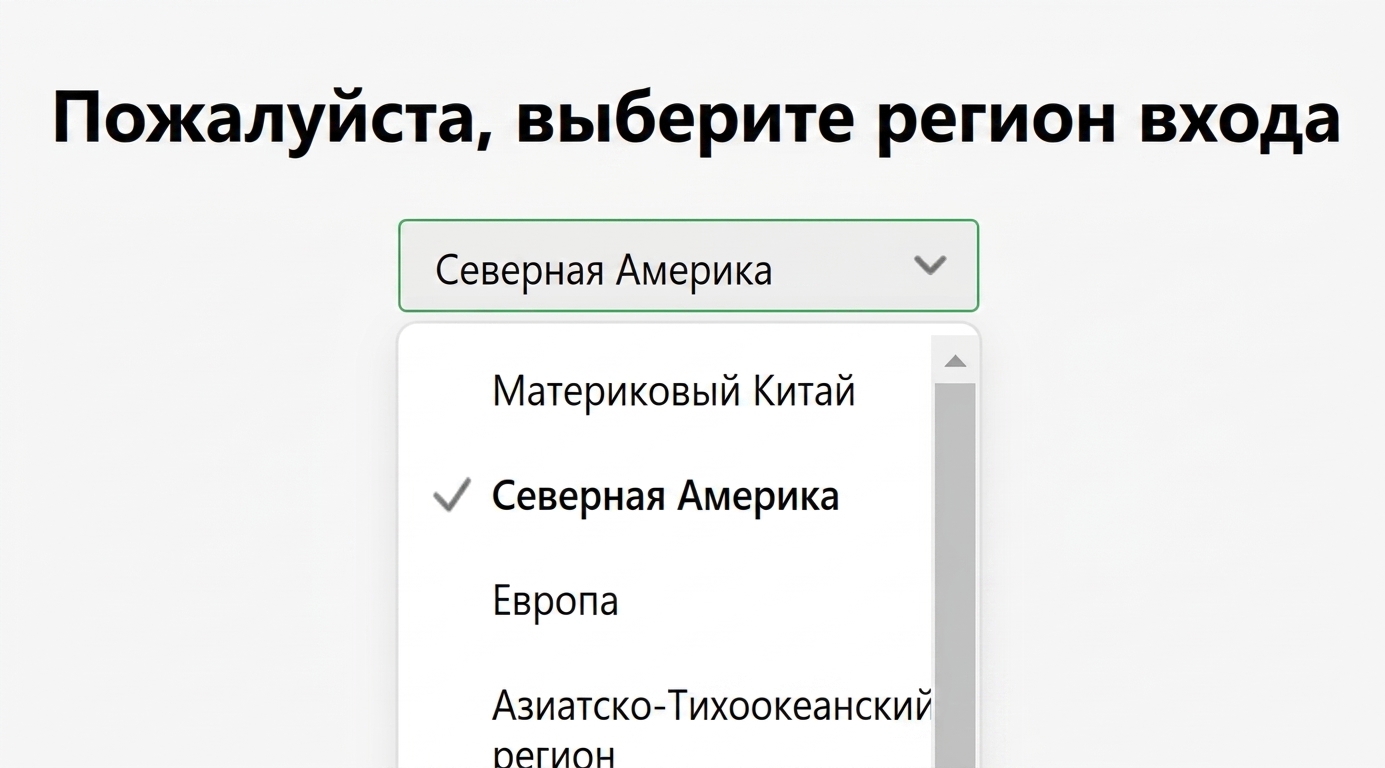The image size is (1385, 768).
Task: Click the chevron arrow in region dropdown
Action: click(930, 265)
